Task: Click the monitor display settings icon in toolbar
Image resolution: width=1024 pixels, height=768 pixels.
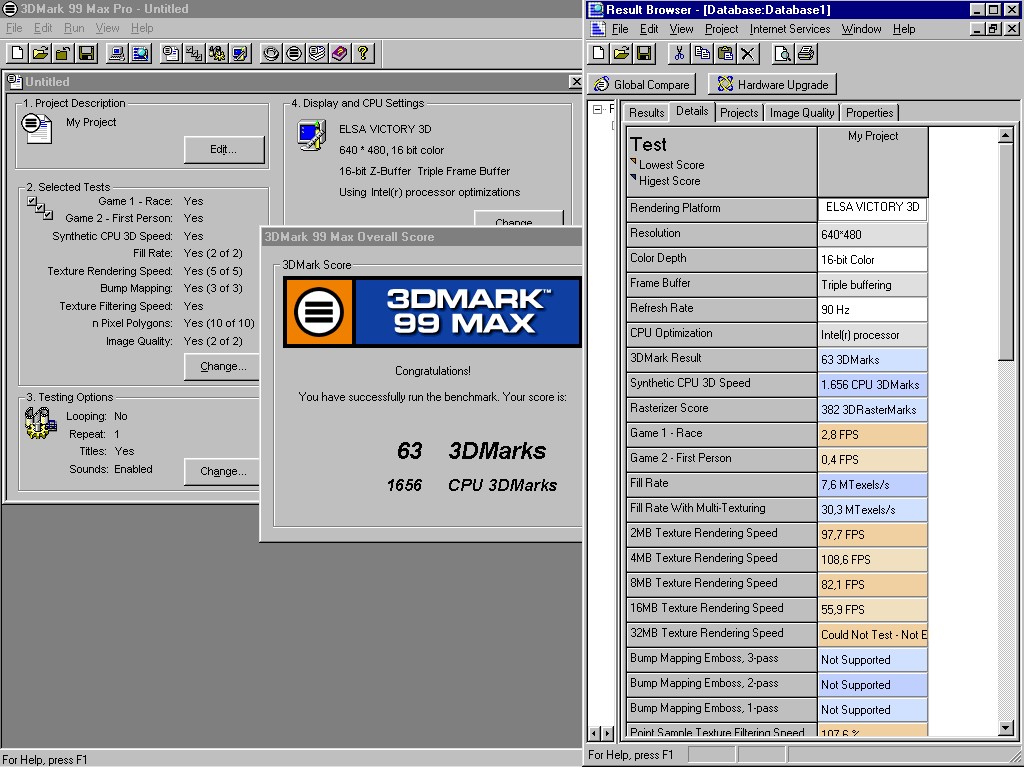Action: tap(240, 54)
